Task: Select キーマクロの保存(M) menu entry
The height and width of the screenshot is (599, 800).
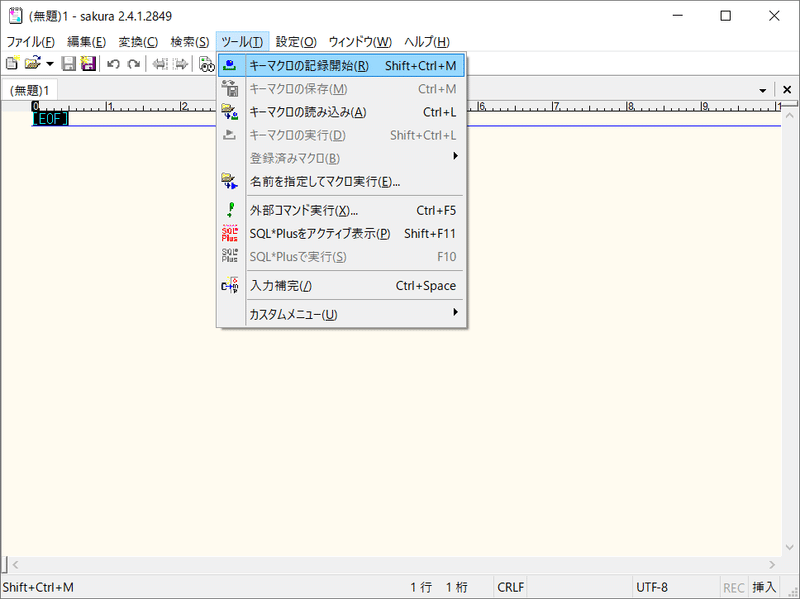Action: coord(341,89)
